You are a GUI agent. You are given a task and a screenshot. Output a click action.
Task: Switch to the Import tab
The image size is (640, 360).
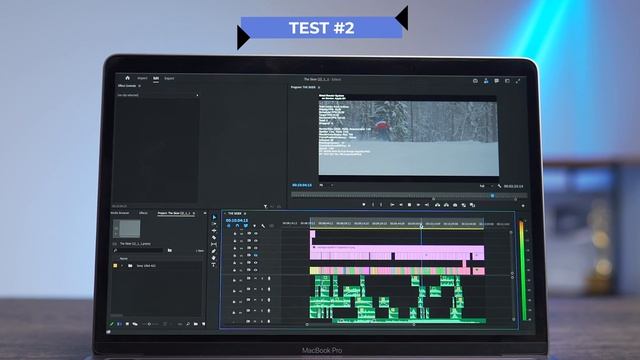[x=142, y=78]
